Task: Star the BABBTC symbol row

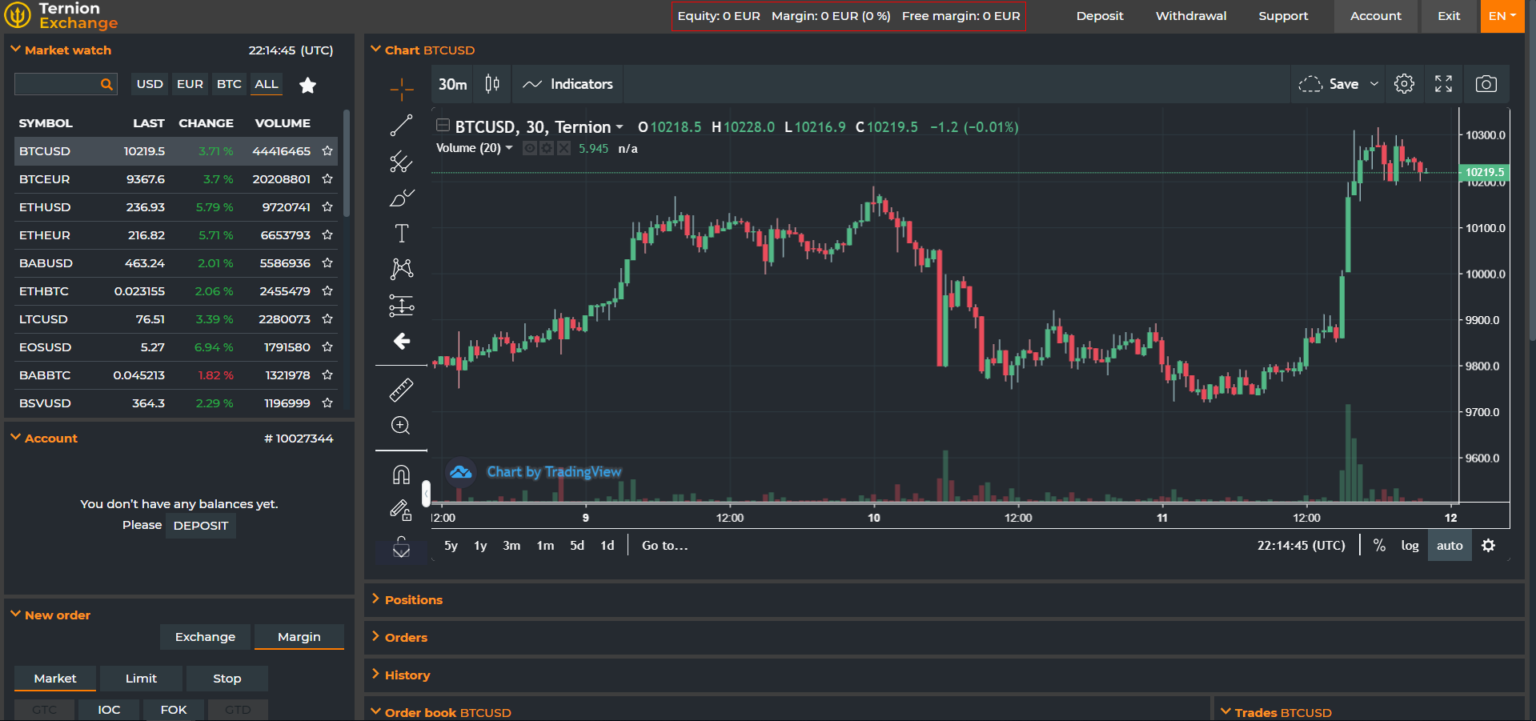Action: (x=327, y=375)
